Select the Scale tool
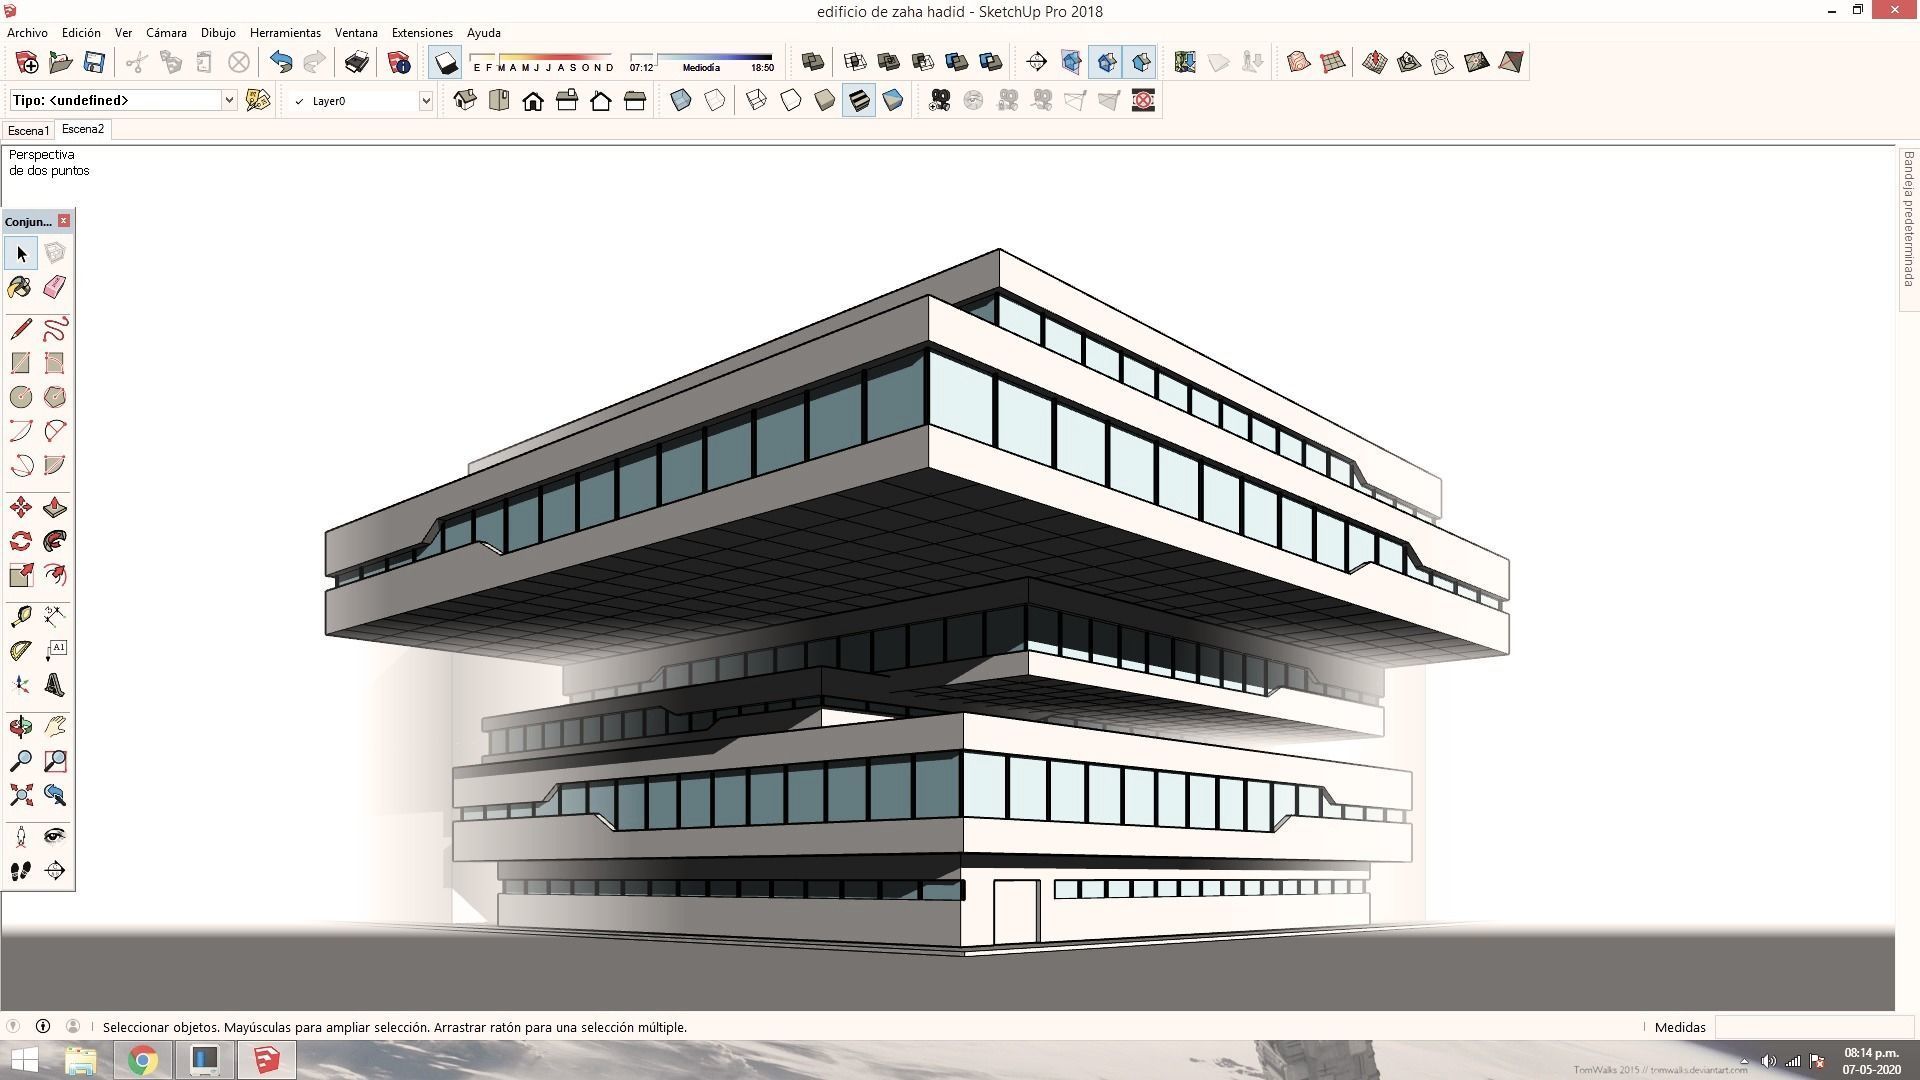1920x1080 pixels. tap(21, 576)
